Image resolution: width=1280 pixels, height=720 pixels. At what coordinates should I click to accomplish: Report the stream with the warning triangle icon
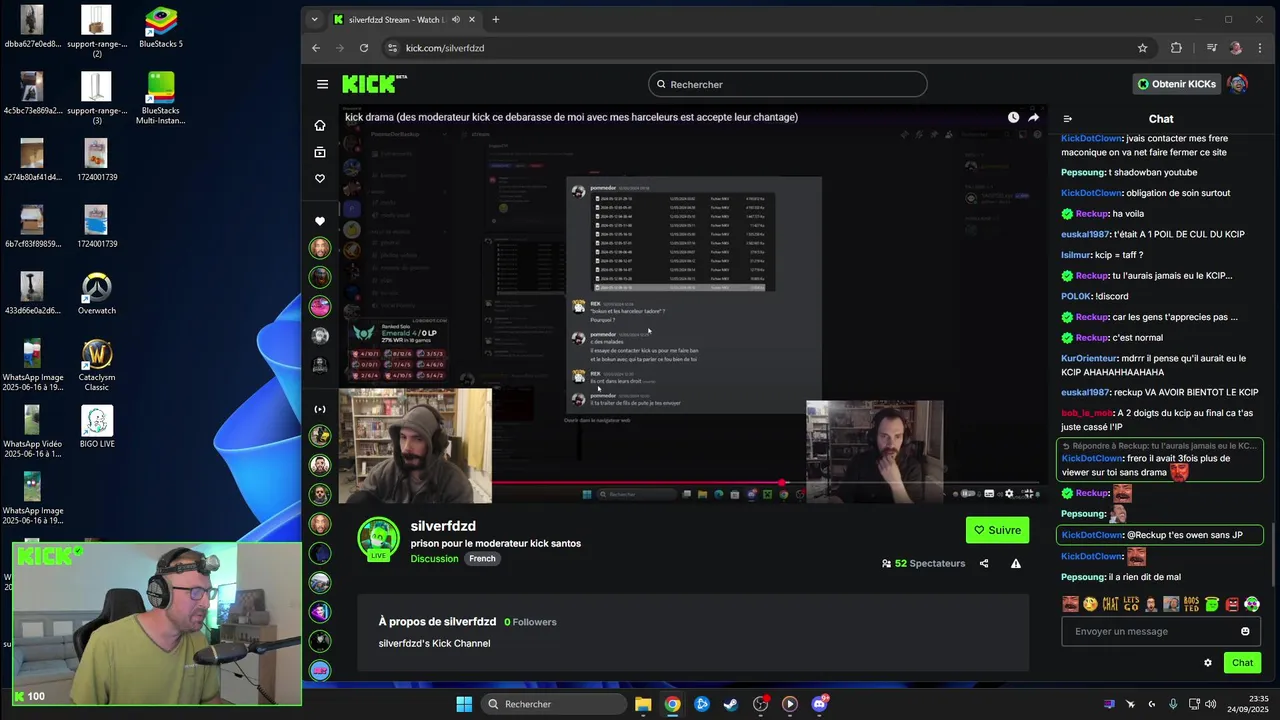pos(1016,563)
